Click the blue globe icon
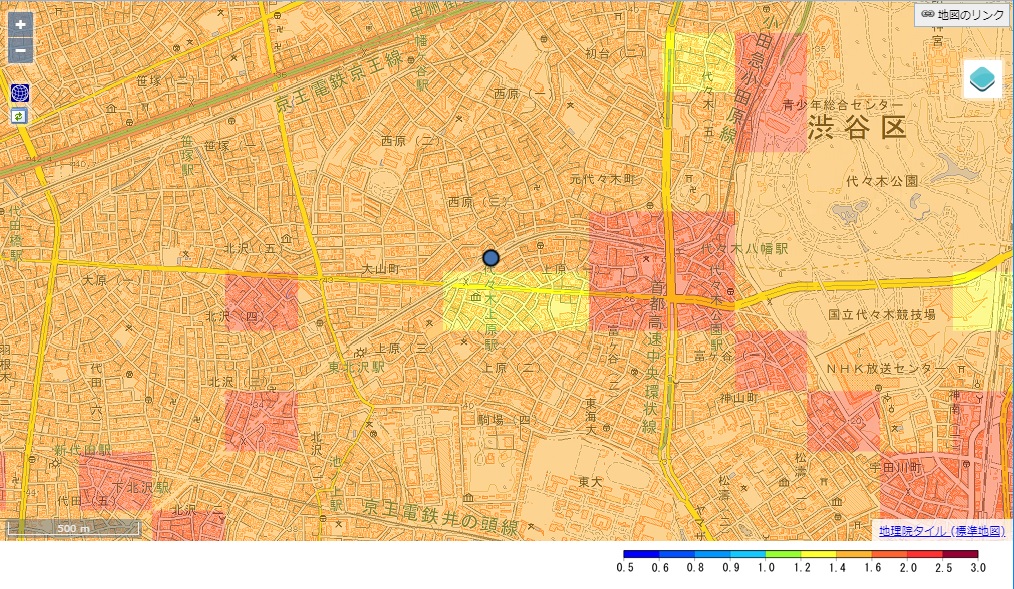 [x=20, y=93]
